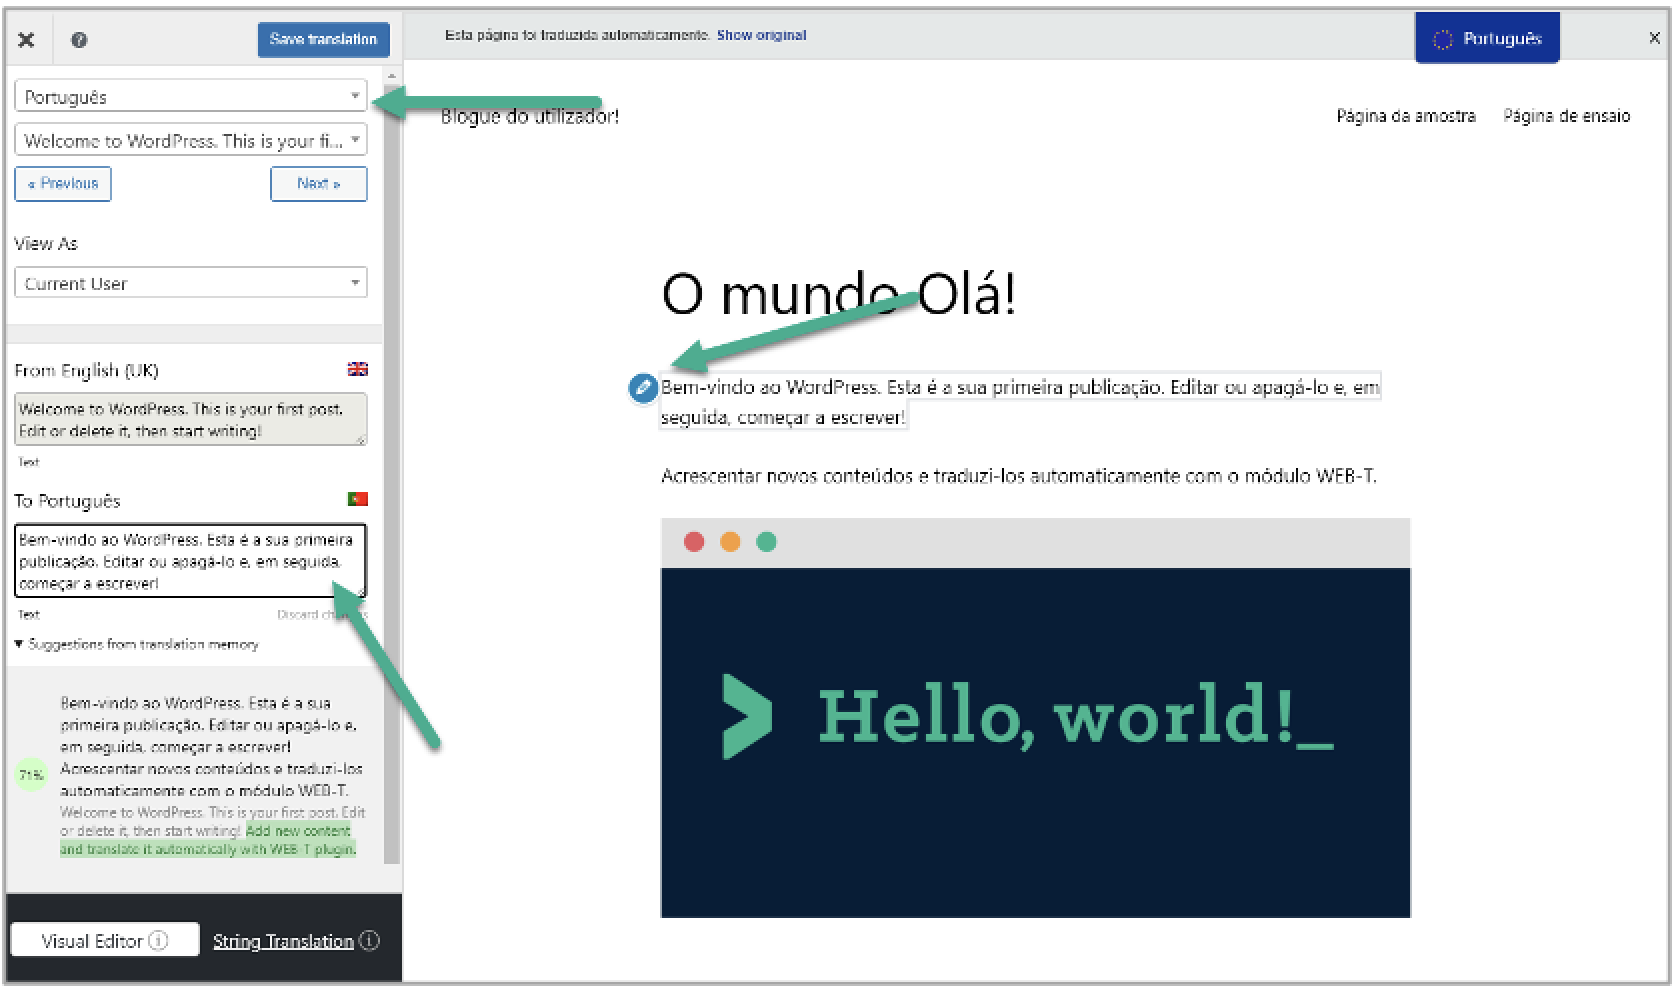Viewport: 1676px width, 992px height.
Task: Click the O mundo Olá! heading
Action: pos(839,295)
